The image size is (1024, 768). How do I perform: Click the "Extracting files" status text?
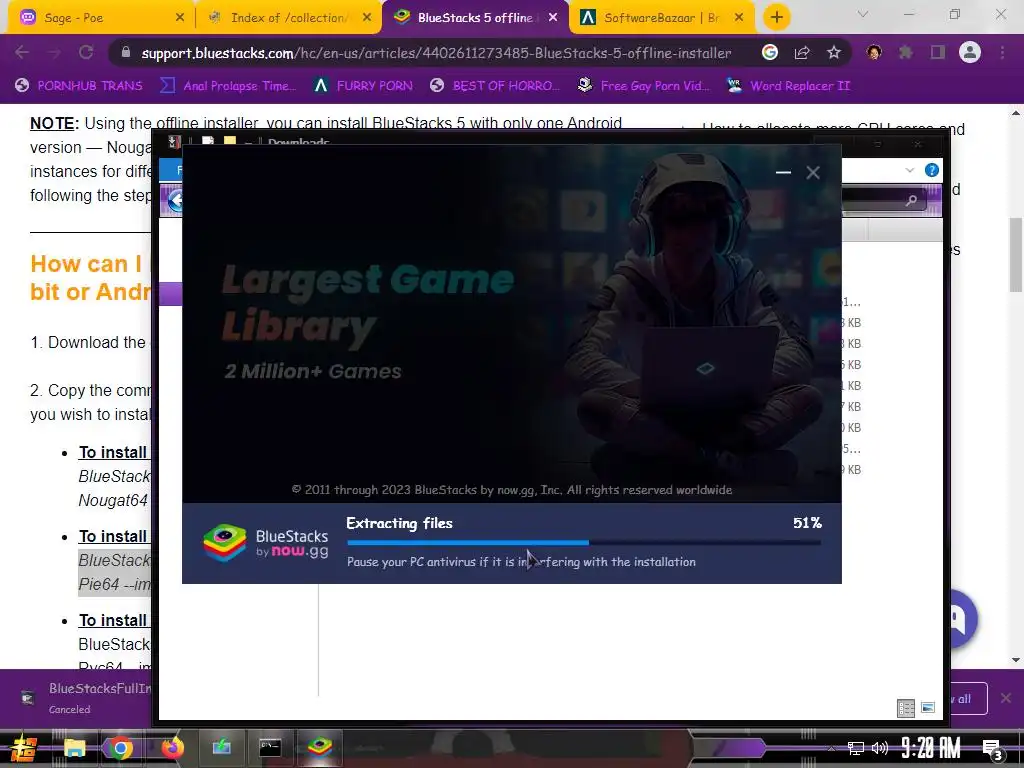coord(400,523)
